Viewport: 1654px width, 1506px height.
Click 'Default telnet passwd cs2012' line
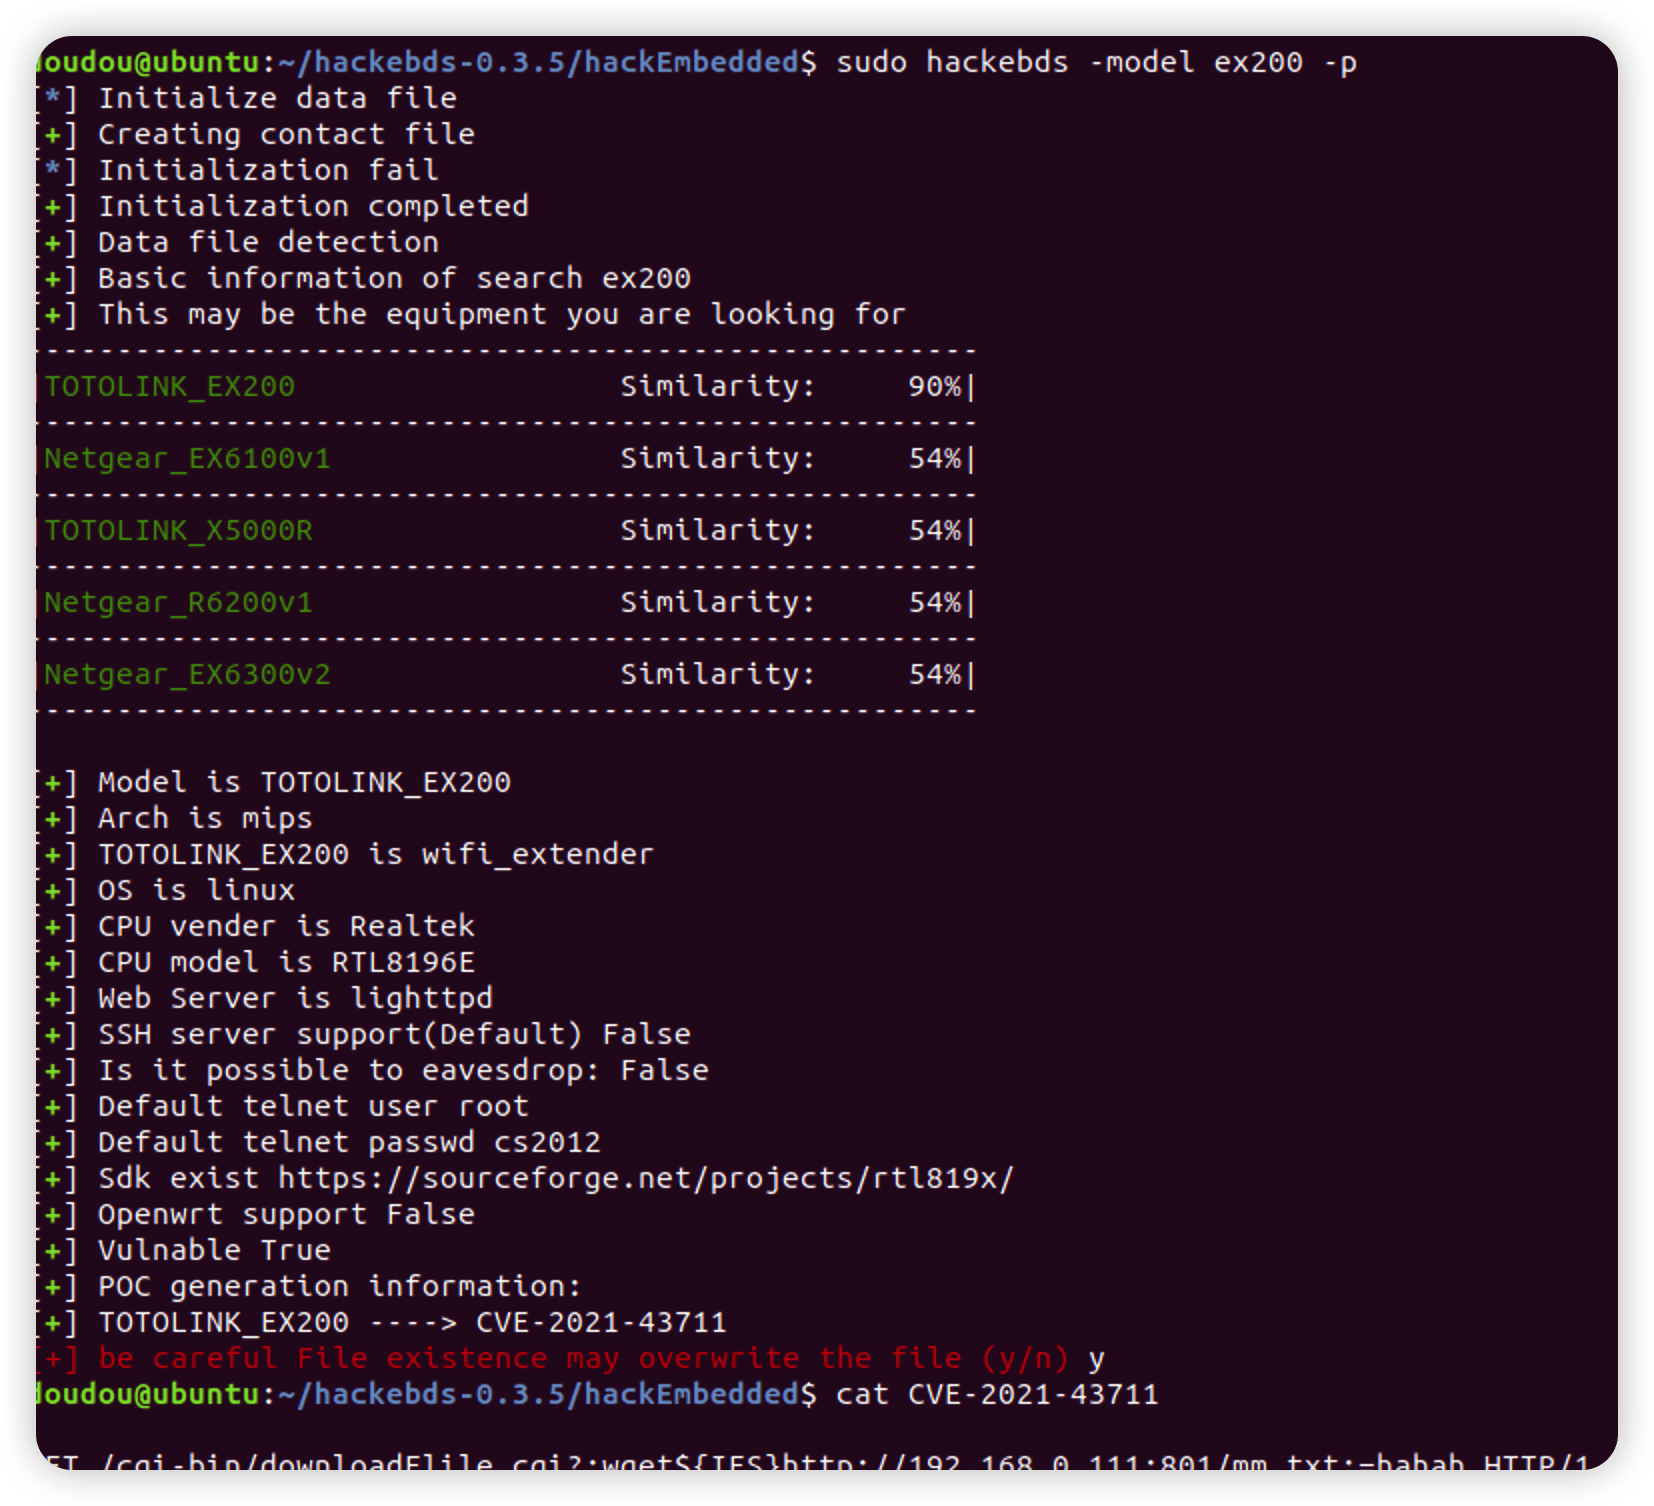[x=349, y=1142]
